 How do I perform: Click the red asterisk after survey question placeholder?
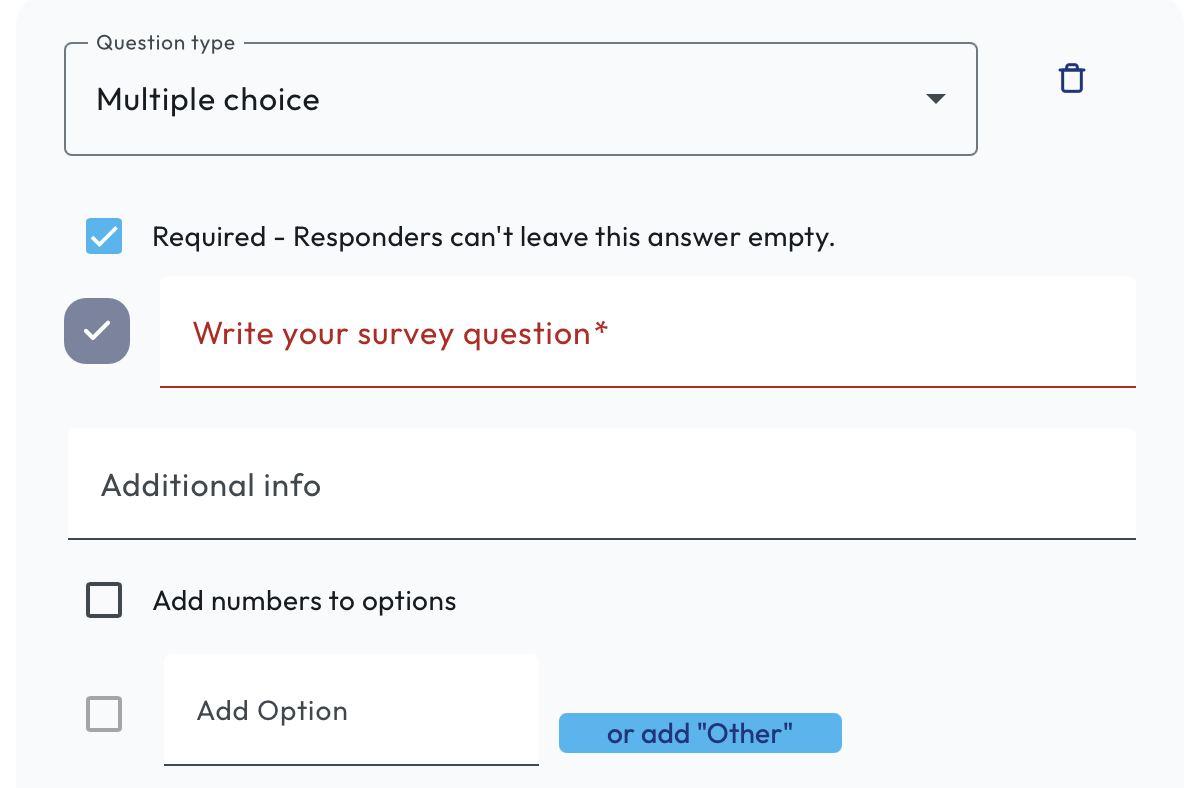(601, 331)
